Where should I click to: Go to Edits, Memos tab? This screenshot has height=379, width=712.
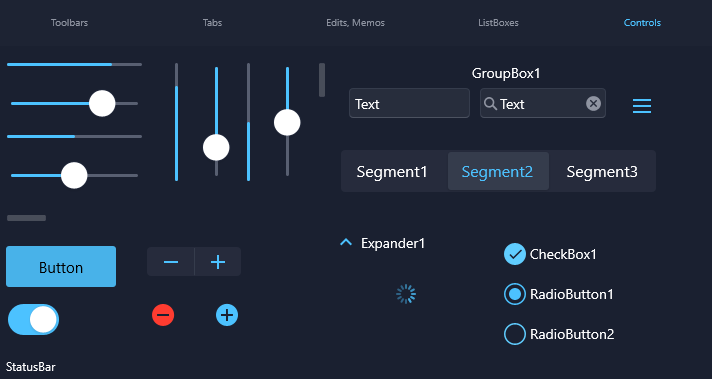(356, 23)
